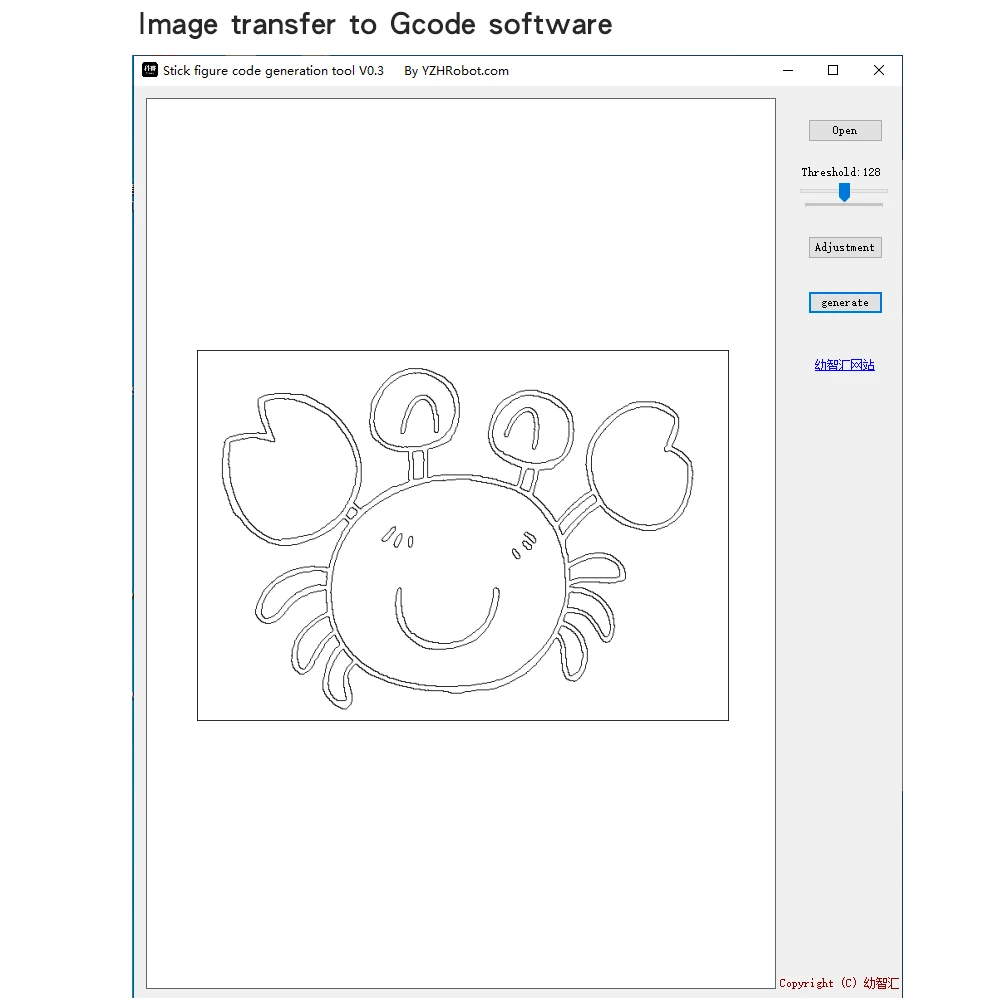Click the Copyright (C) 幼智汇 text
The width and height of the screenshot is (1000, 1000).
point(838,983)
